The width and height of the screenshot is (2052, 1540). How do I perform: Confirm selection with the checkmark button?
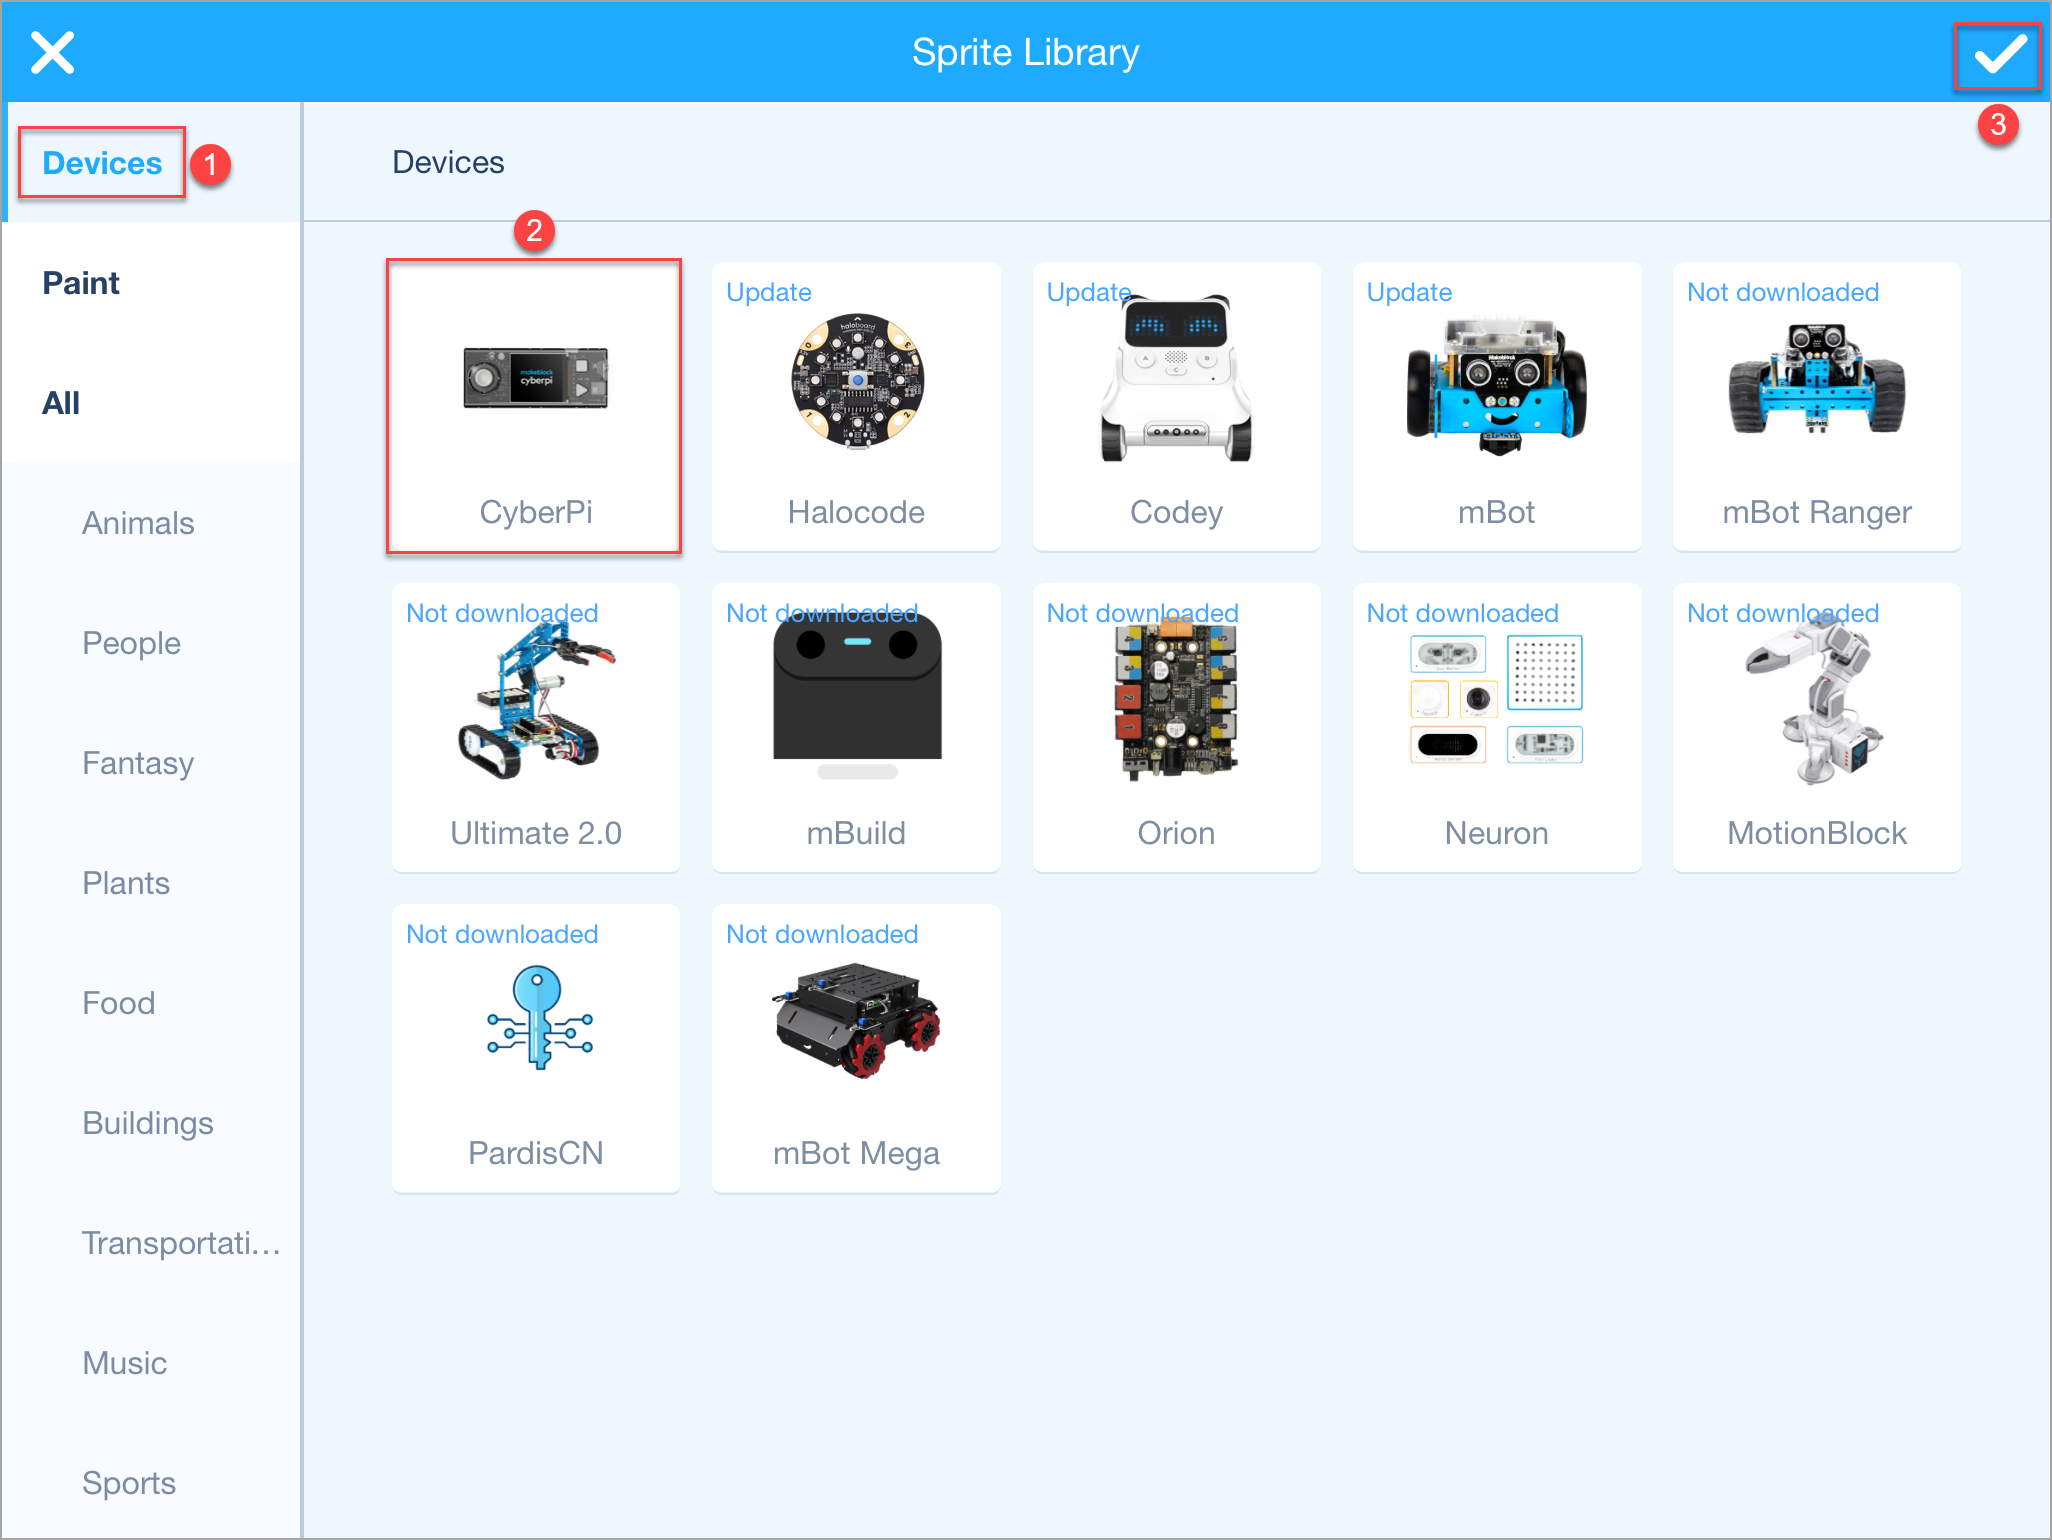[1998, 55]
